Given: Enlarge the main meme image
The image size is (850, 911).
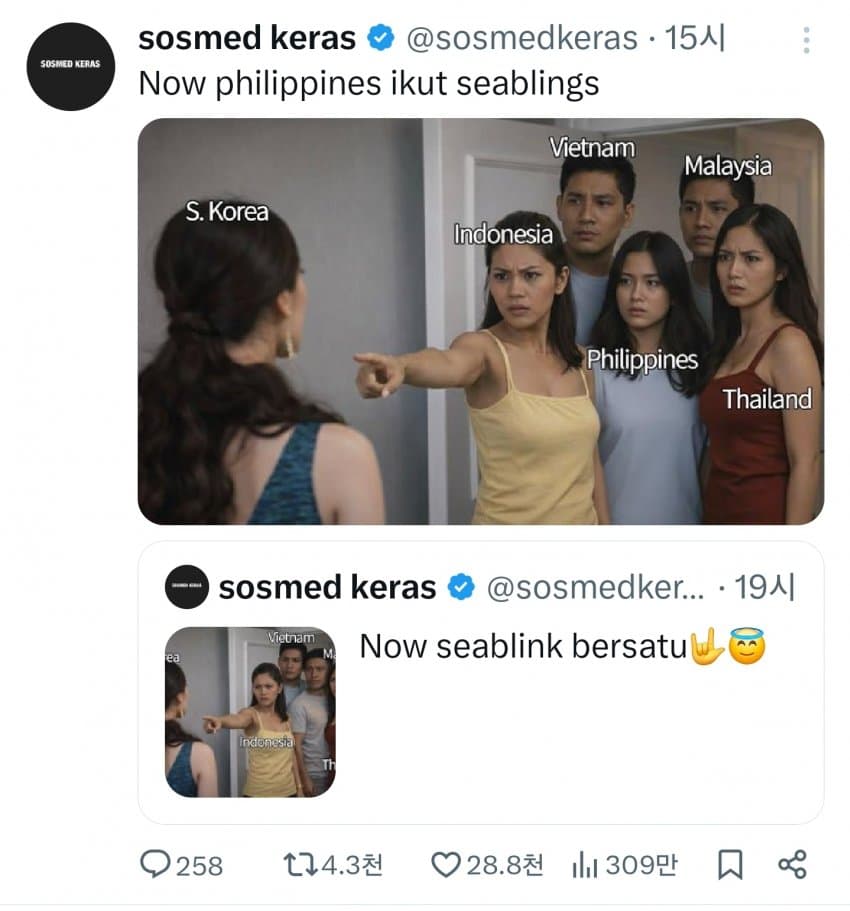Looking at the screenshot, I should pos(480,321).
